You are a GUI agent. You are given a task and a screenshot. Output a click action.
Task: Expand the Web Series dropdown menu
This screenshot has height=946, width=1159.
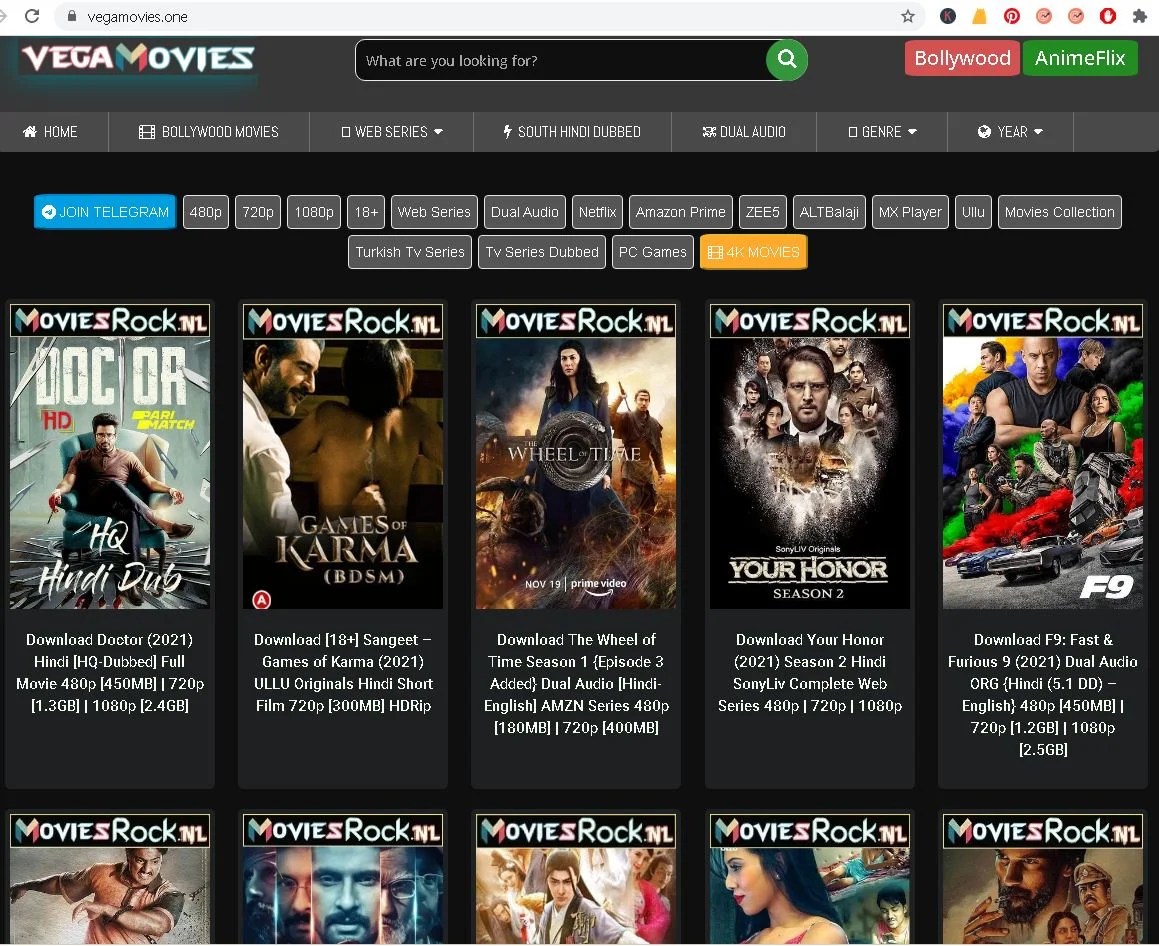pyautogui.click(x=392, y=132)
